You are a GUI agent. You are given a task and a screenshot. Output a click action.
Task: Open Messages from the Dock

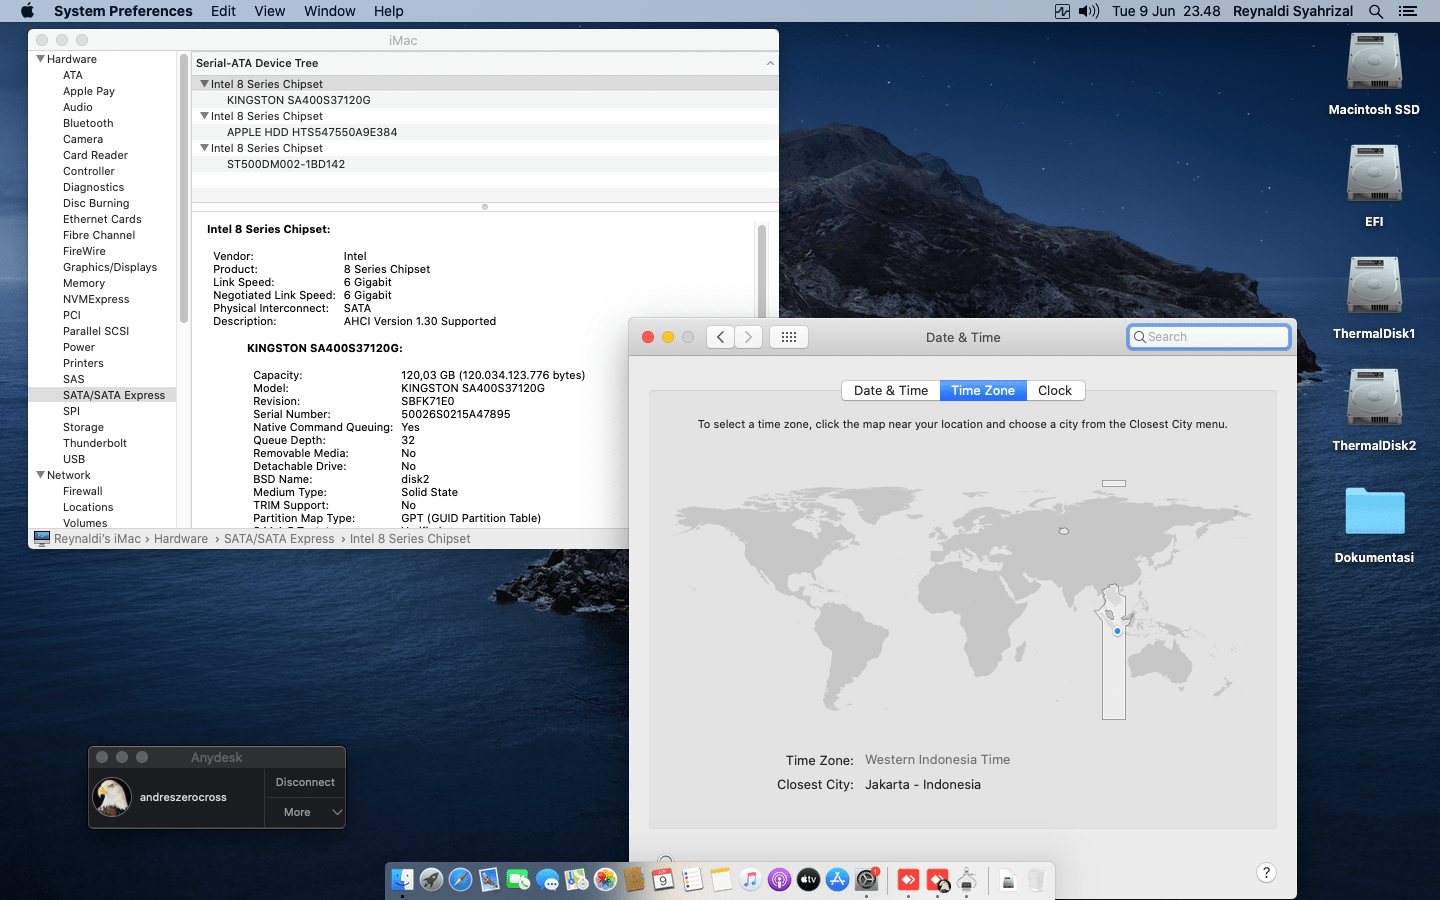(547, 880)
